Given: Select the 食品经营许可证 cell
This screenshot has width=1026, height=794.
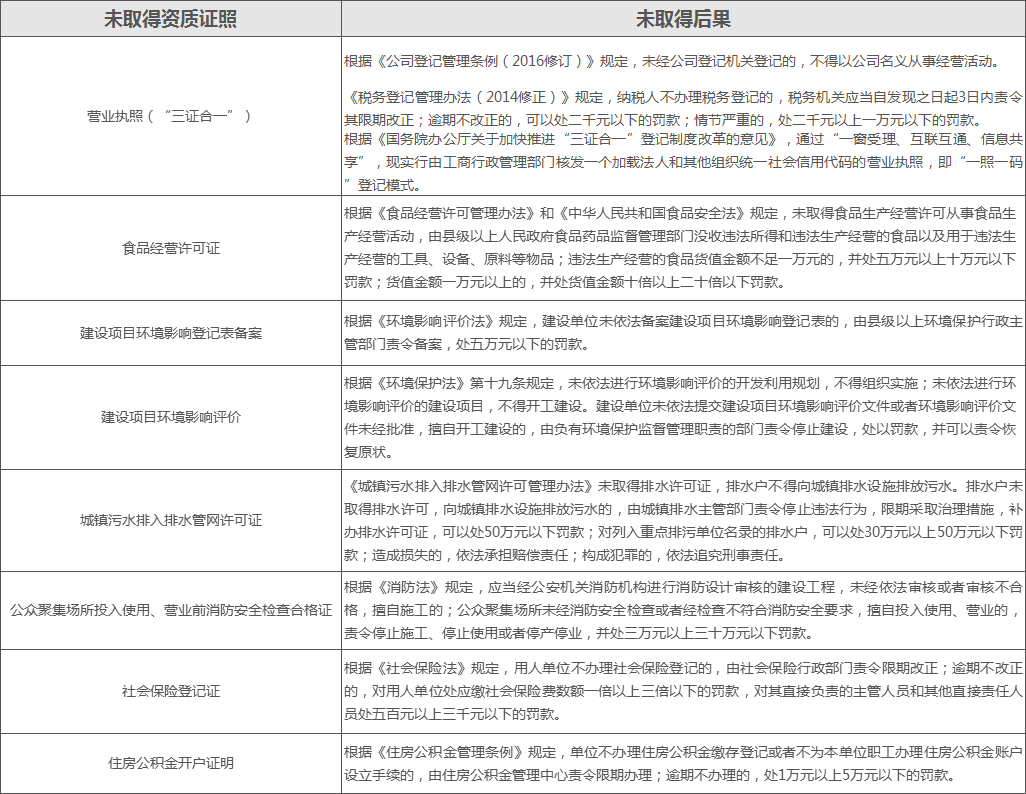Looking at the screenshot, I should (x=171, y=248).
